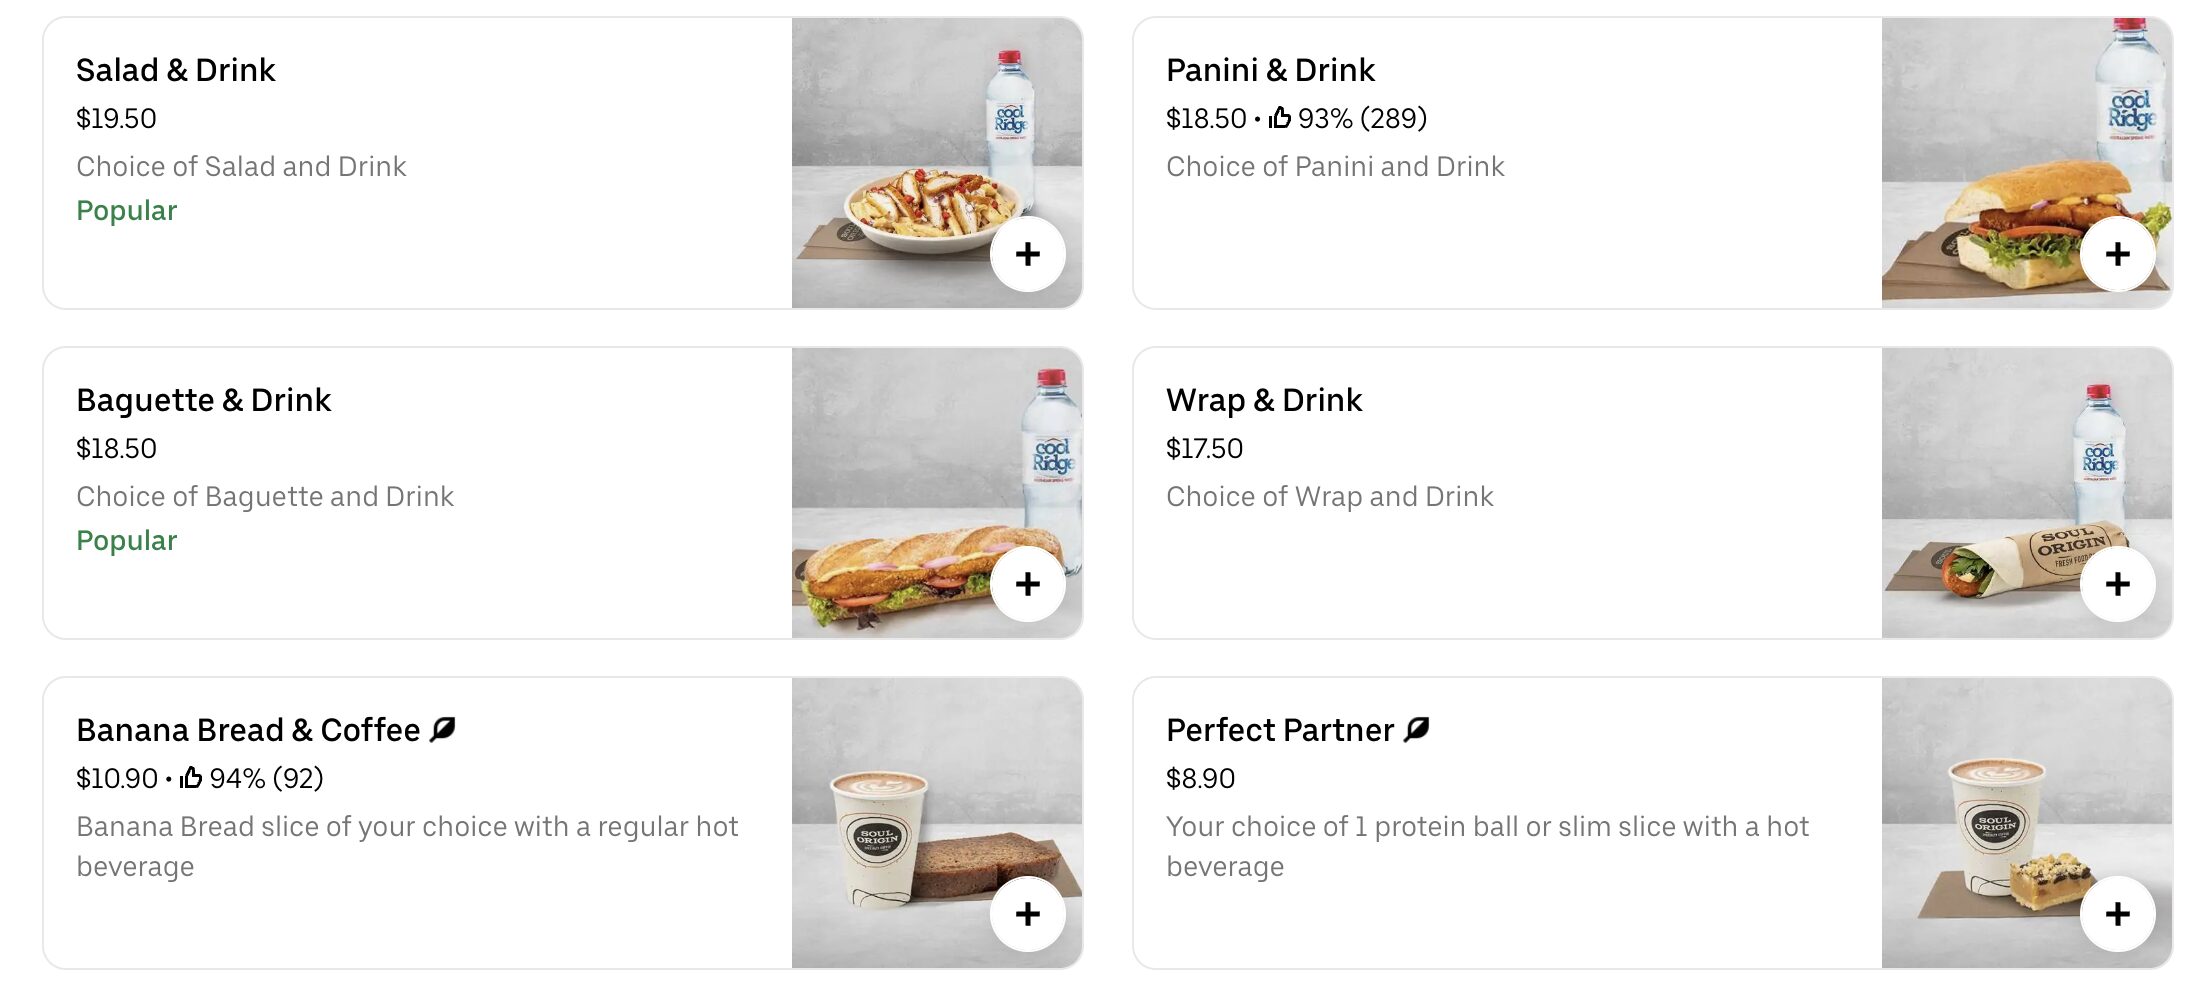Open the 93% (289) rating for Panini & Drink
The width and height of the screenshot is (2194, 996).
coord(1360,117)
